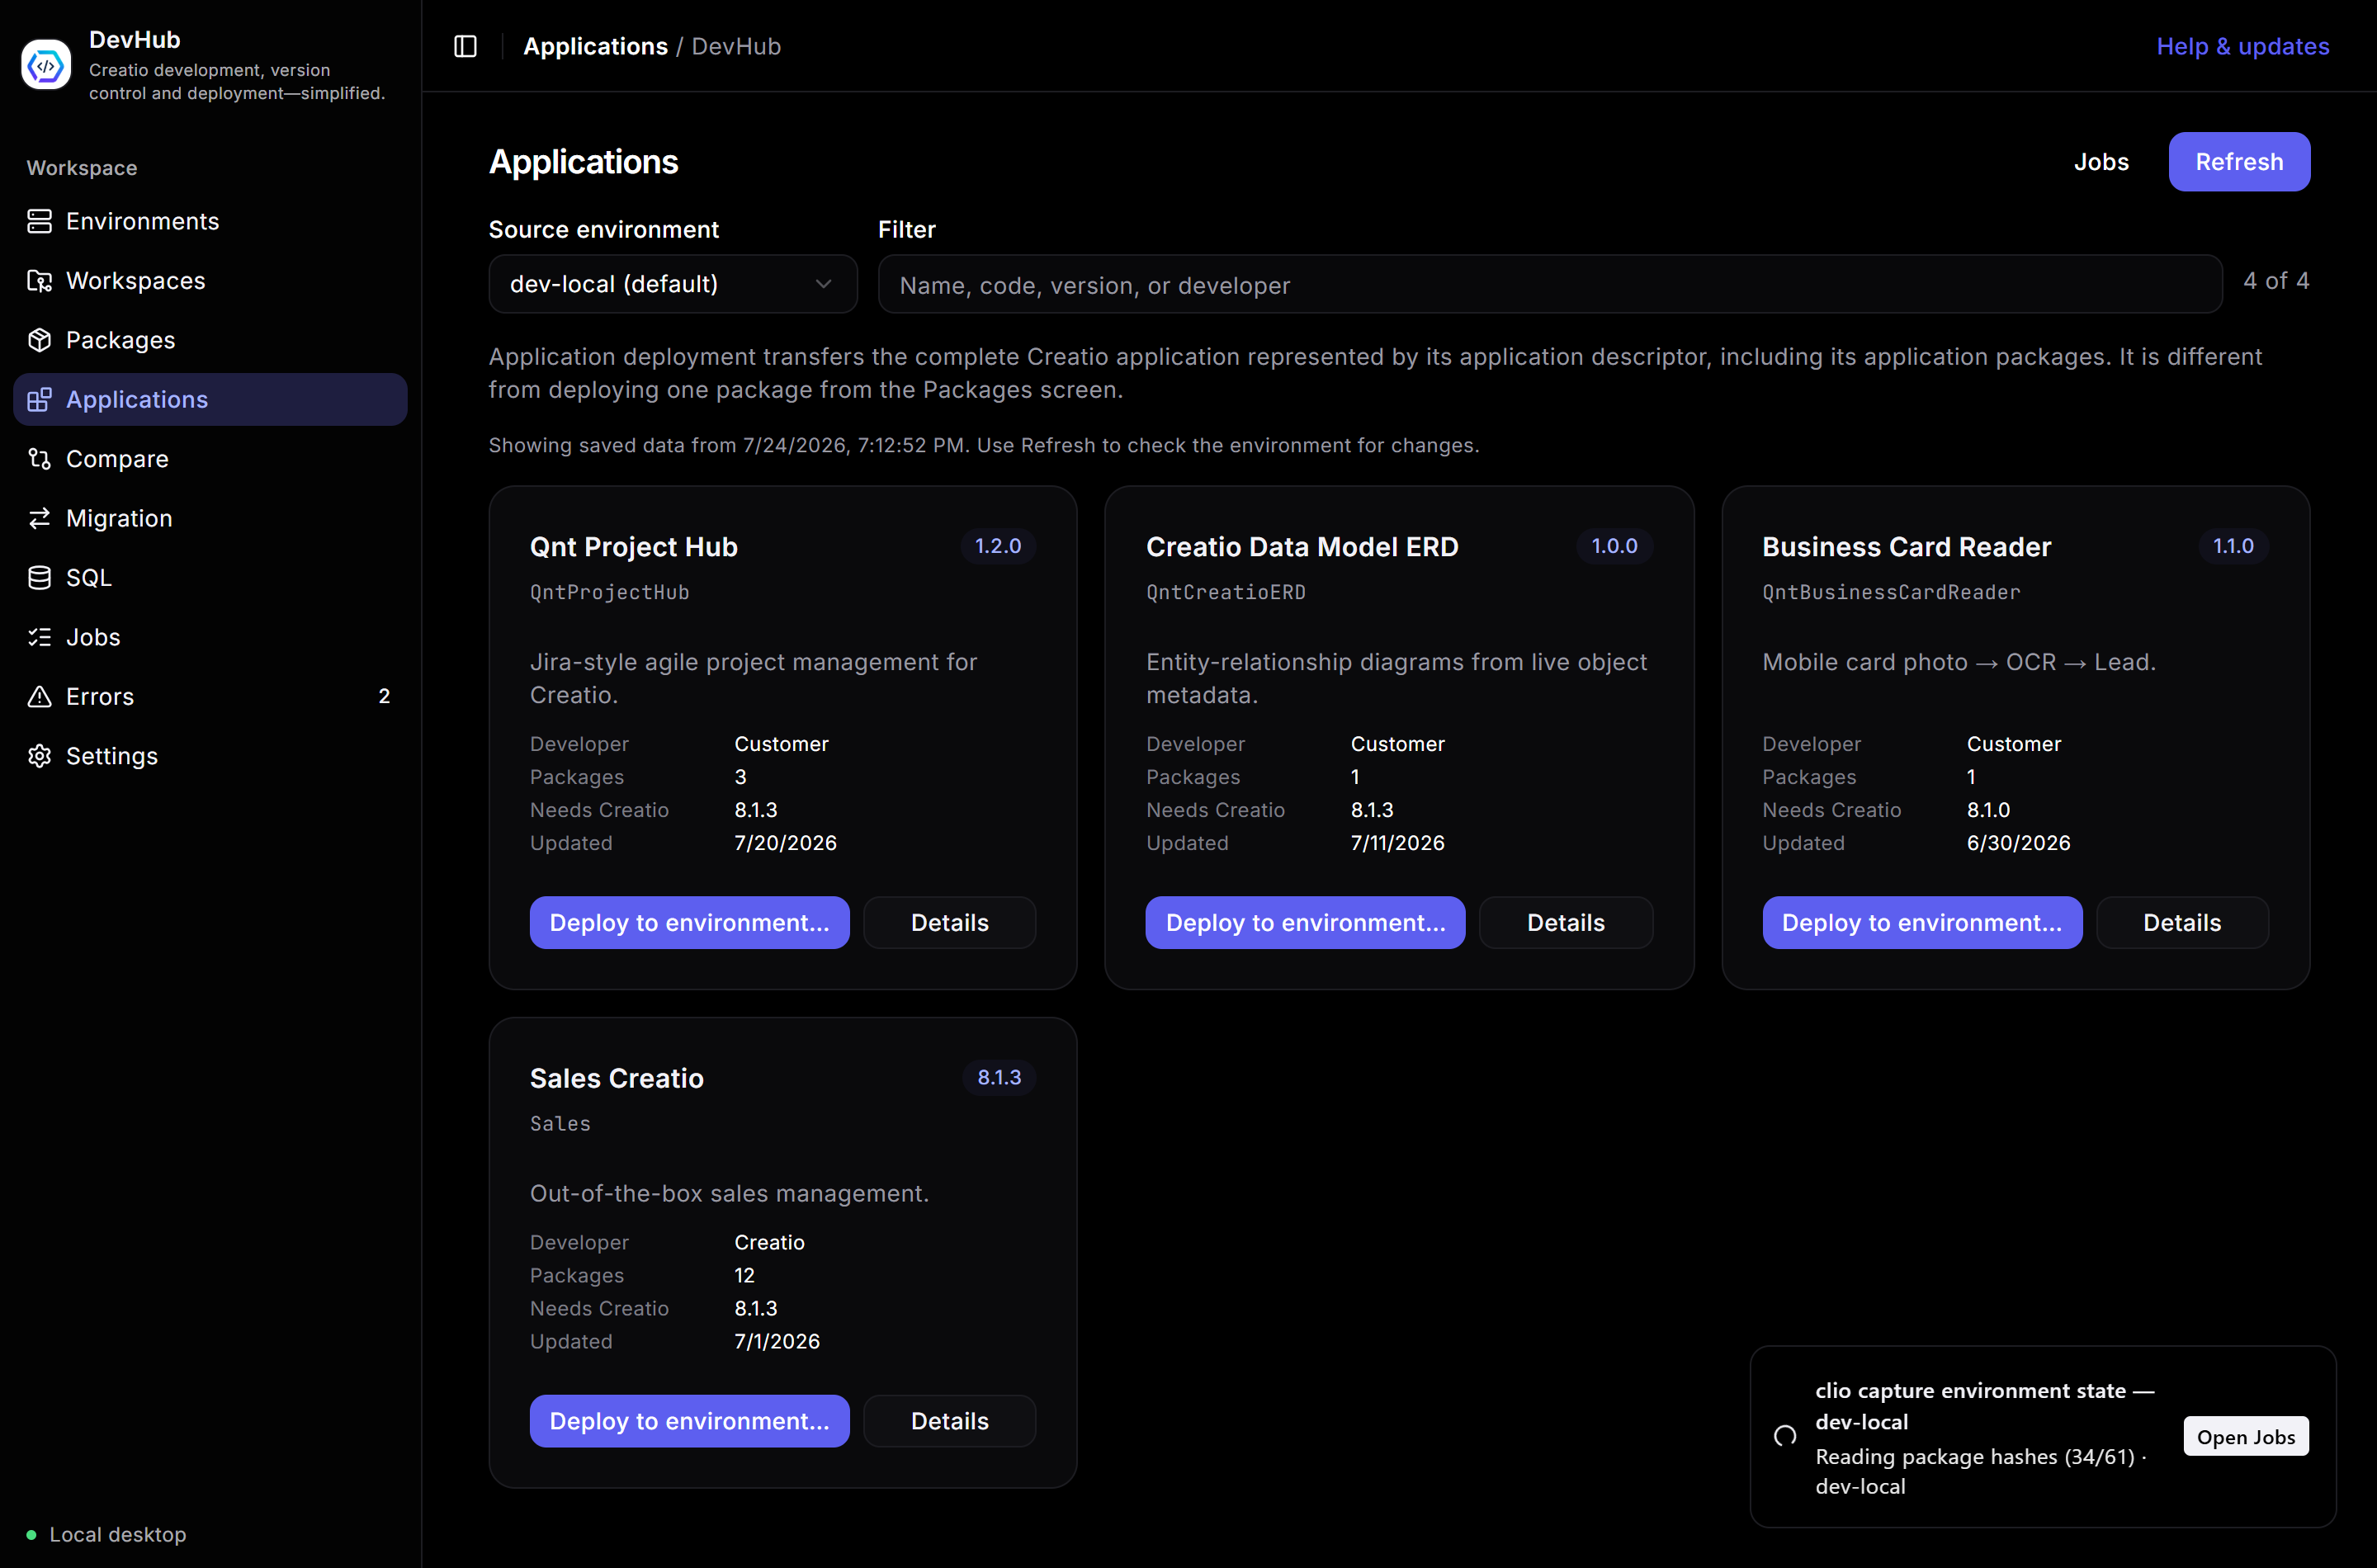2377x1568 pixels.
Task: Click DevHub in the breadcrumb
Action: click(736, 46)
